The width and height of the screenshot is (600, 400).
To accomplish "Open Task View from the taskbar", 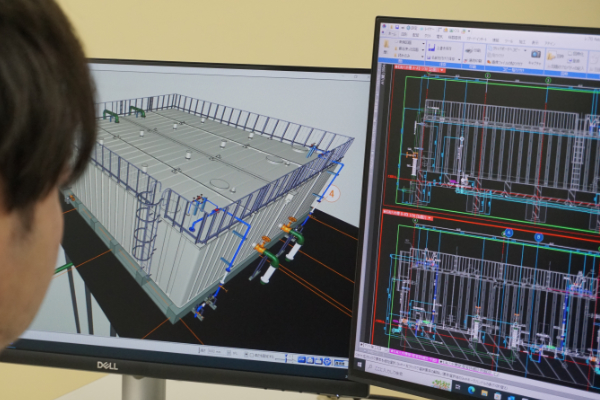I will [x=458, y=387].
